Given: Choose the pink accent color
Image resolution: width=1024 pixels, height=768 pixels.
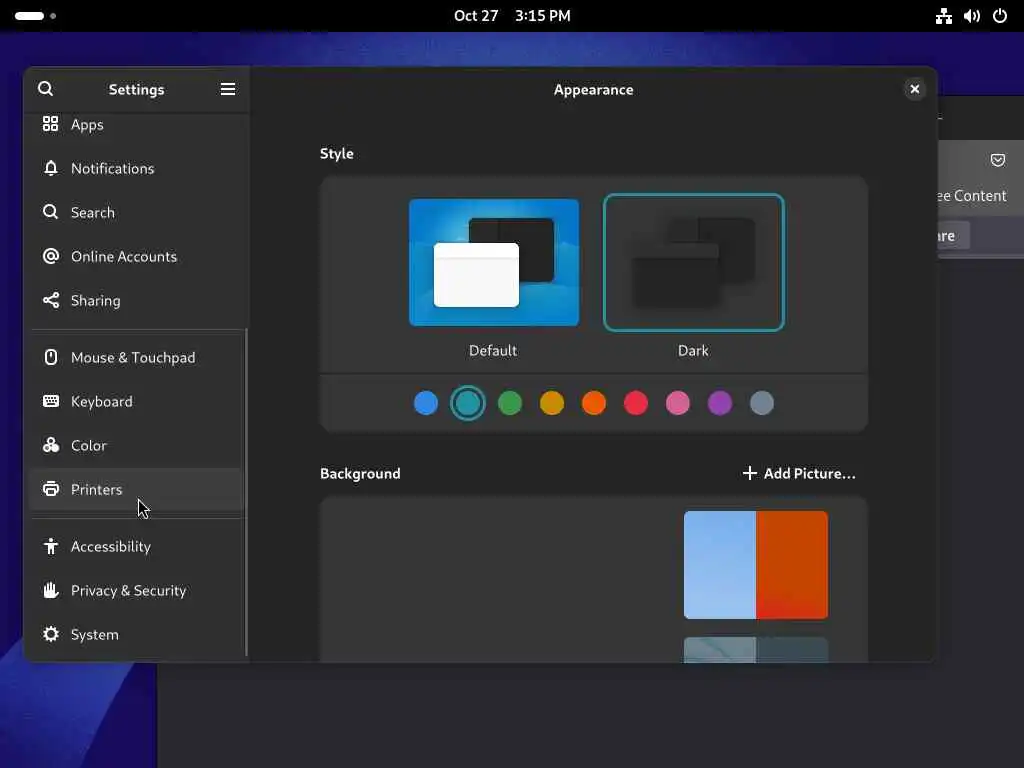Looking at the screenshot, I should [678, 403].
